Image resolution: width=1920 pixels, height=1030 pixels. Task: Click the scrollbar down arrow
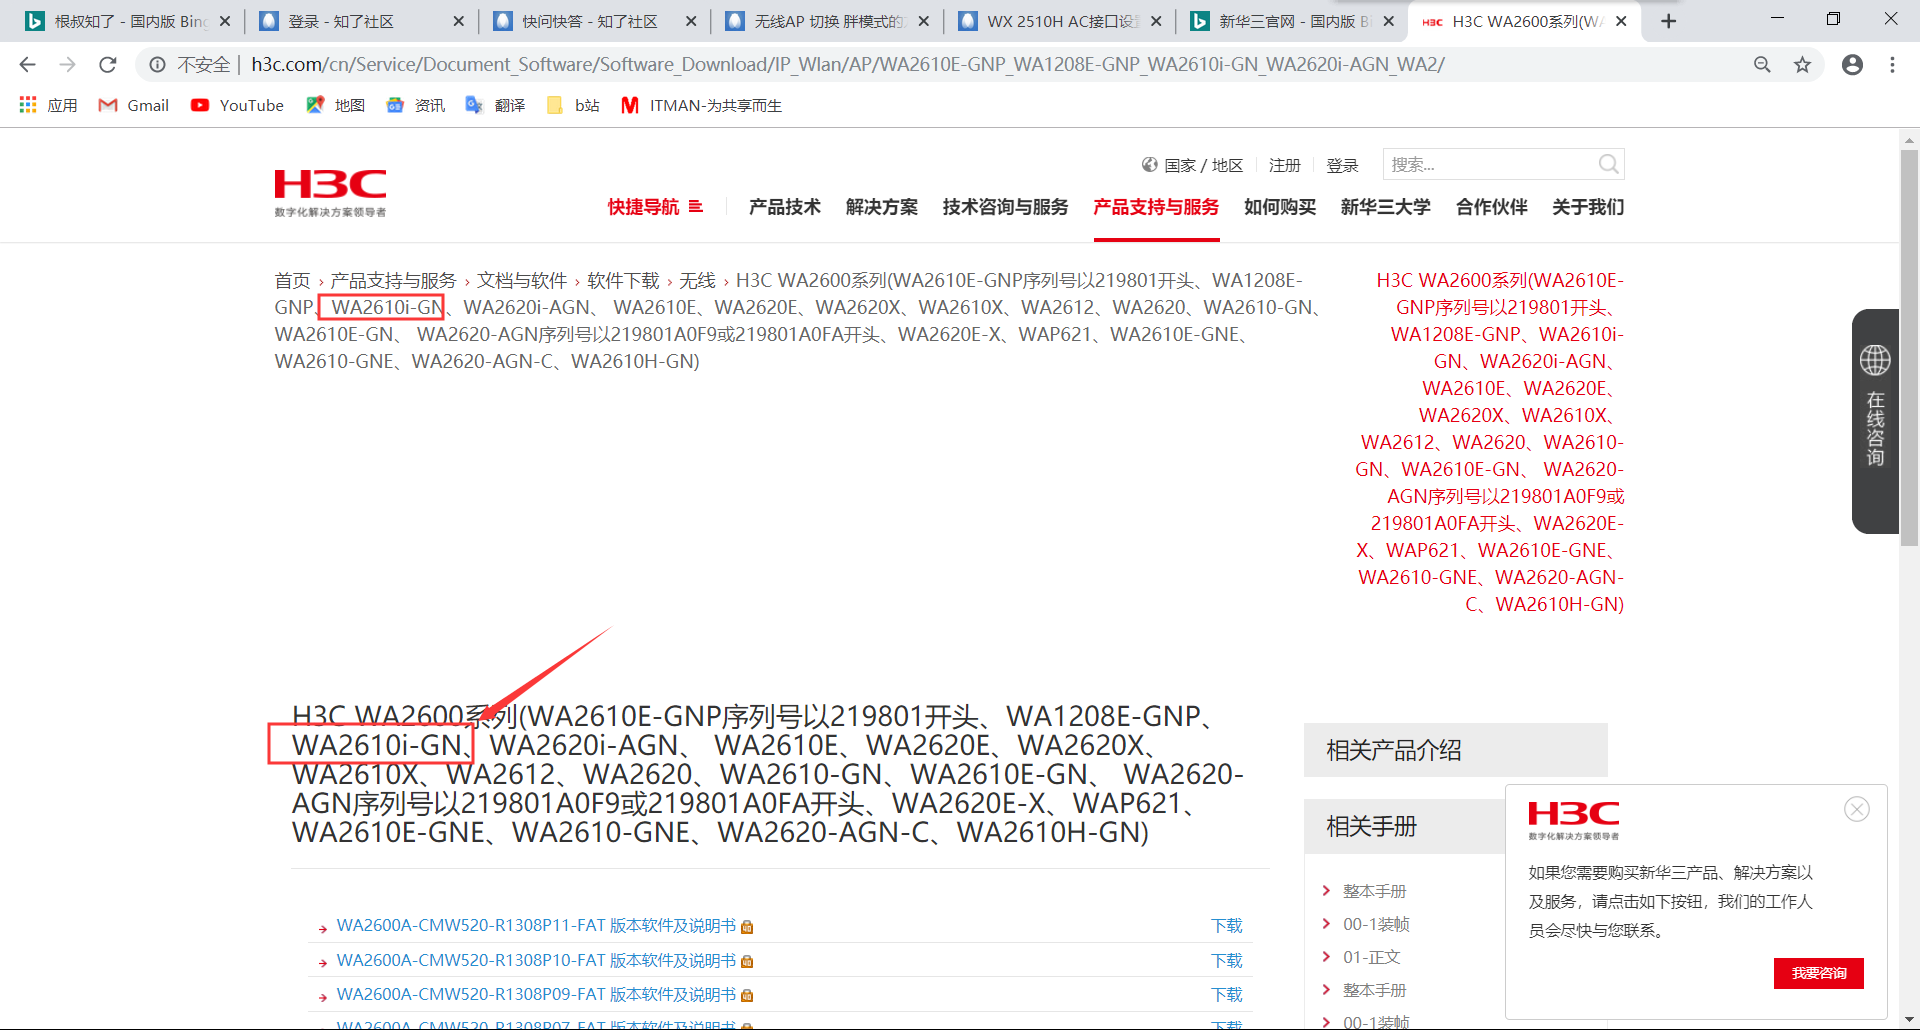tap(1908, 1019)
